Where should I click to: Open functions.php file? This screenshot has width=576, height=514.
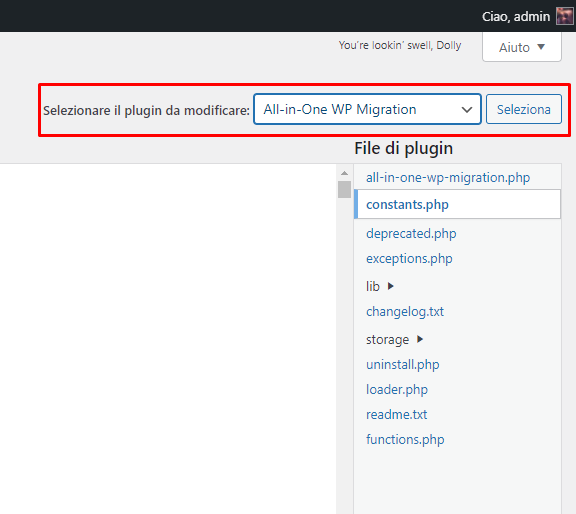[x=405, y=439]
